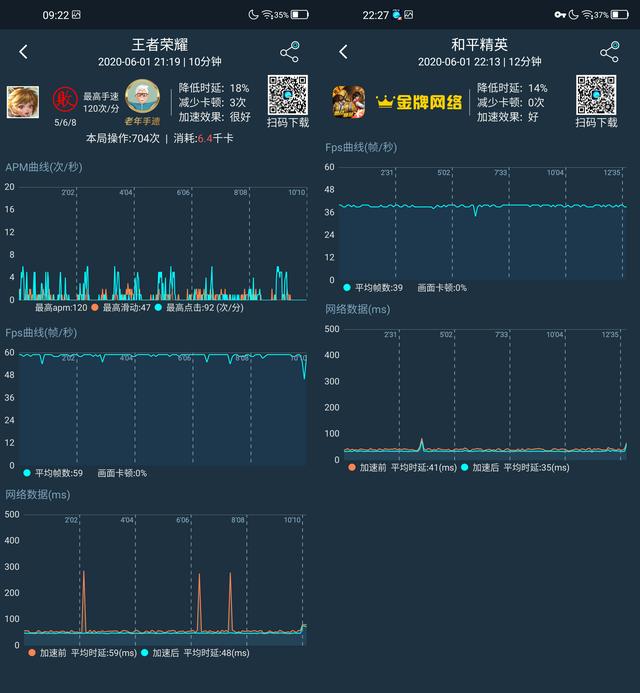This screenshot has width=640, height=693.
Task: Tap the 王者荣耀 QR code
Action: (x=288, y=95)
